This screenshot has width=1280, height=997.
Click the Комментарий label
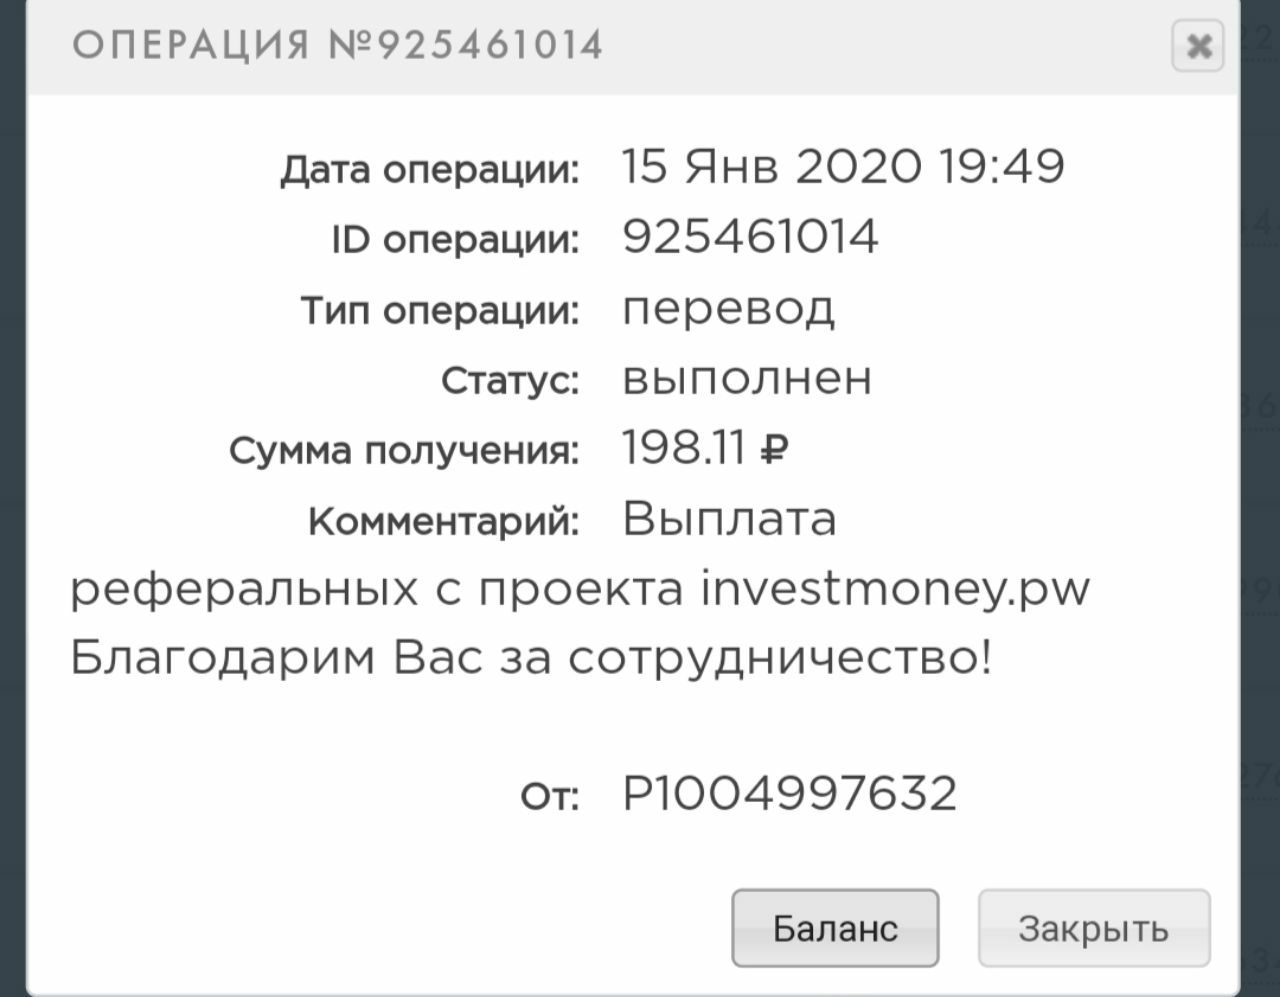point(443,521)
